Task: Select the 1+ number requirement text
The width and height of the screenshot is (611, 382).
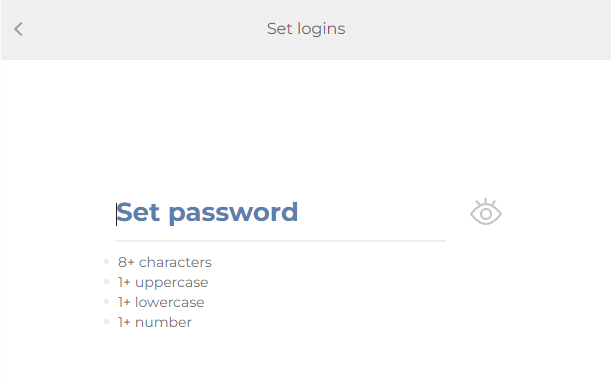Action: coord(155,322)
